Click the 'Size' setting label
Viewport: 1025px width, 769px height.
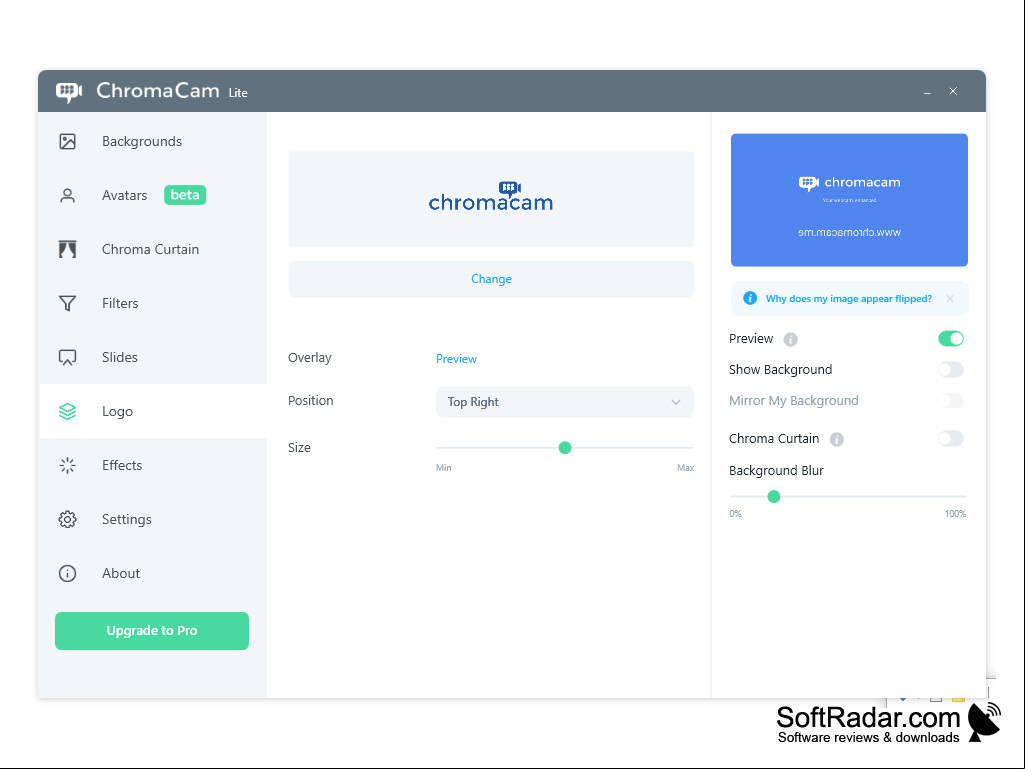(299, 448)
